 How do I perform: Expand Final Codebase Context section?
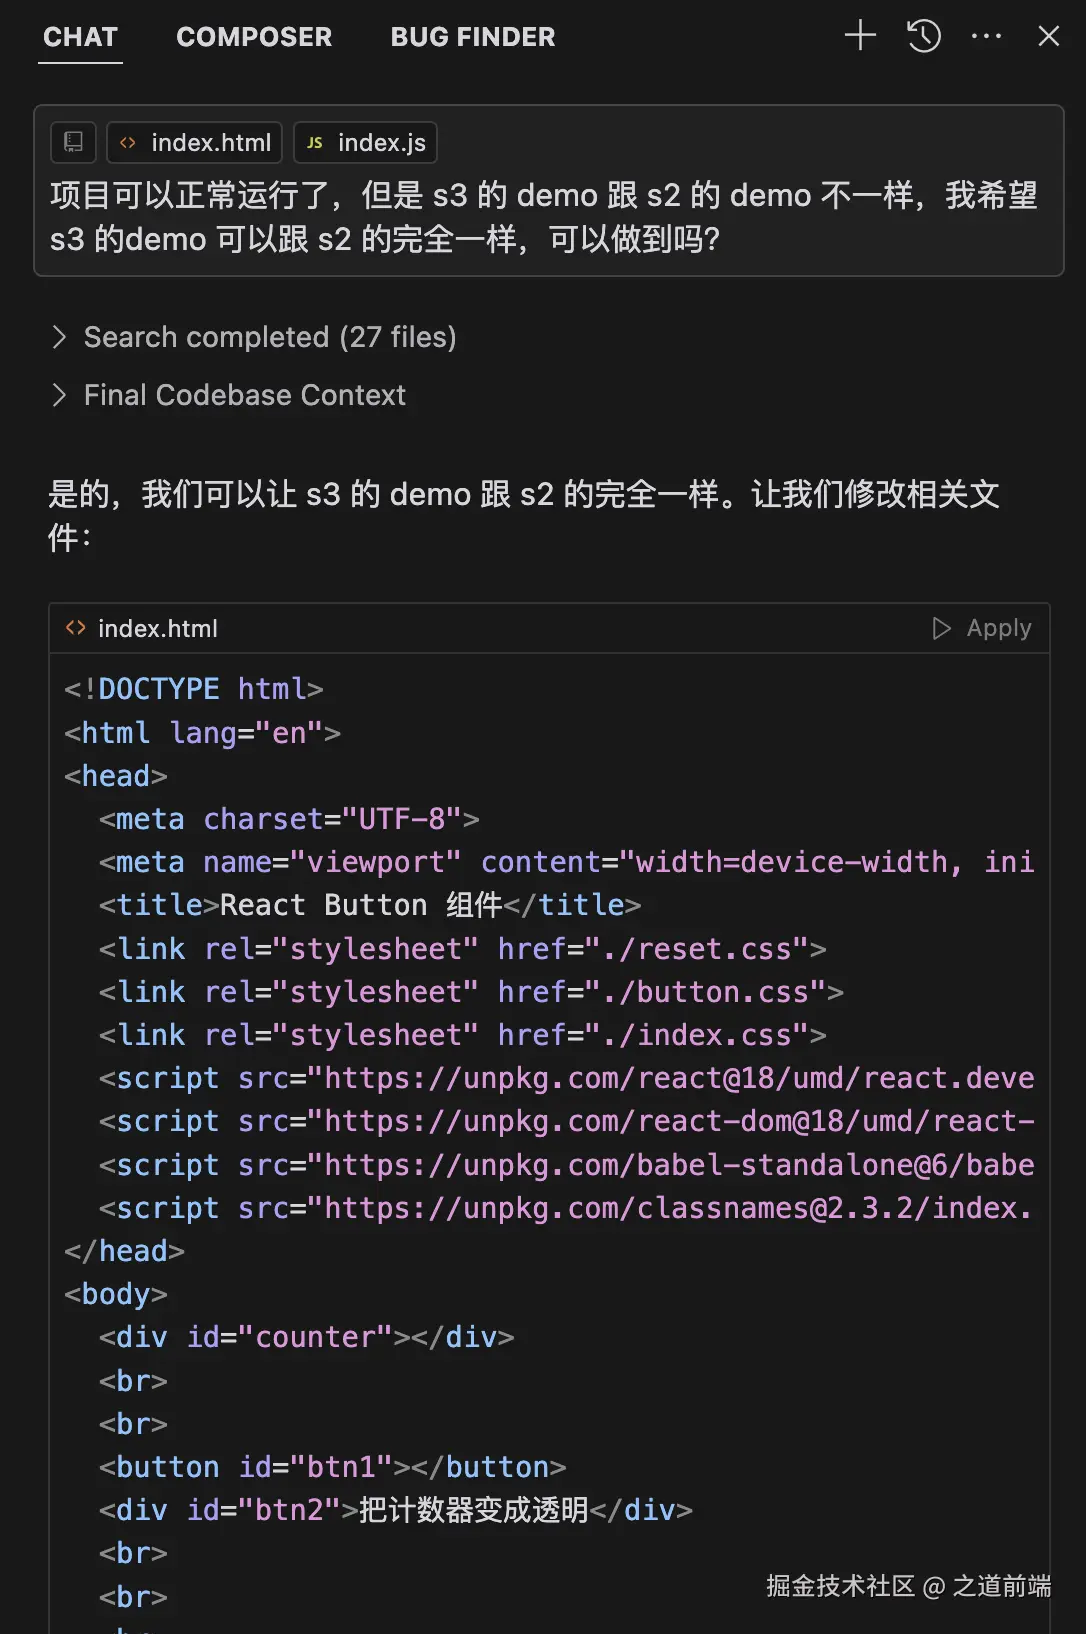pos(59,395)
